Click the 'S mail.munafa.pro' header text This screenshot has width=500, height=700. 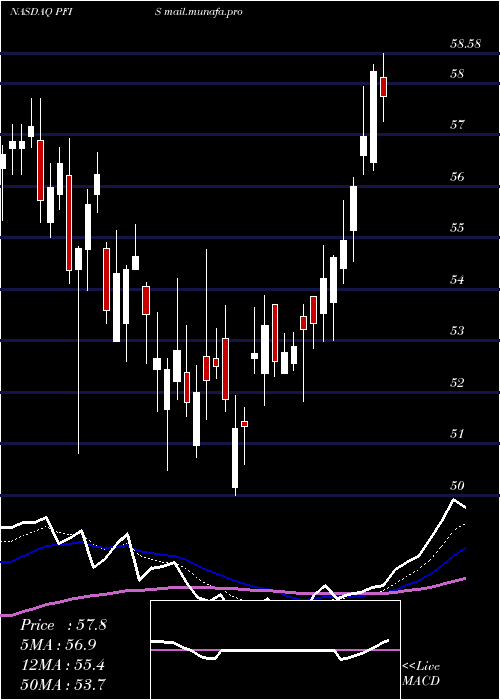(199, 12)
